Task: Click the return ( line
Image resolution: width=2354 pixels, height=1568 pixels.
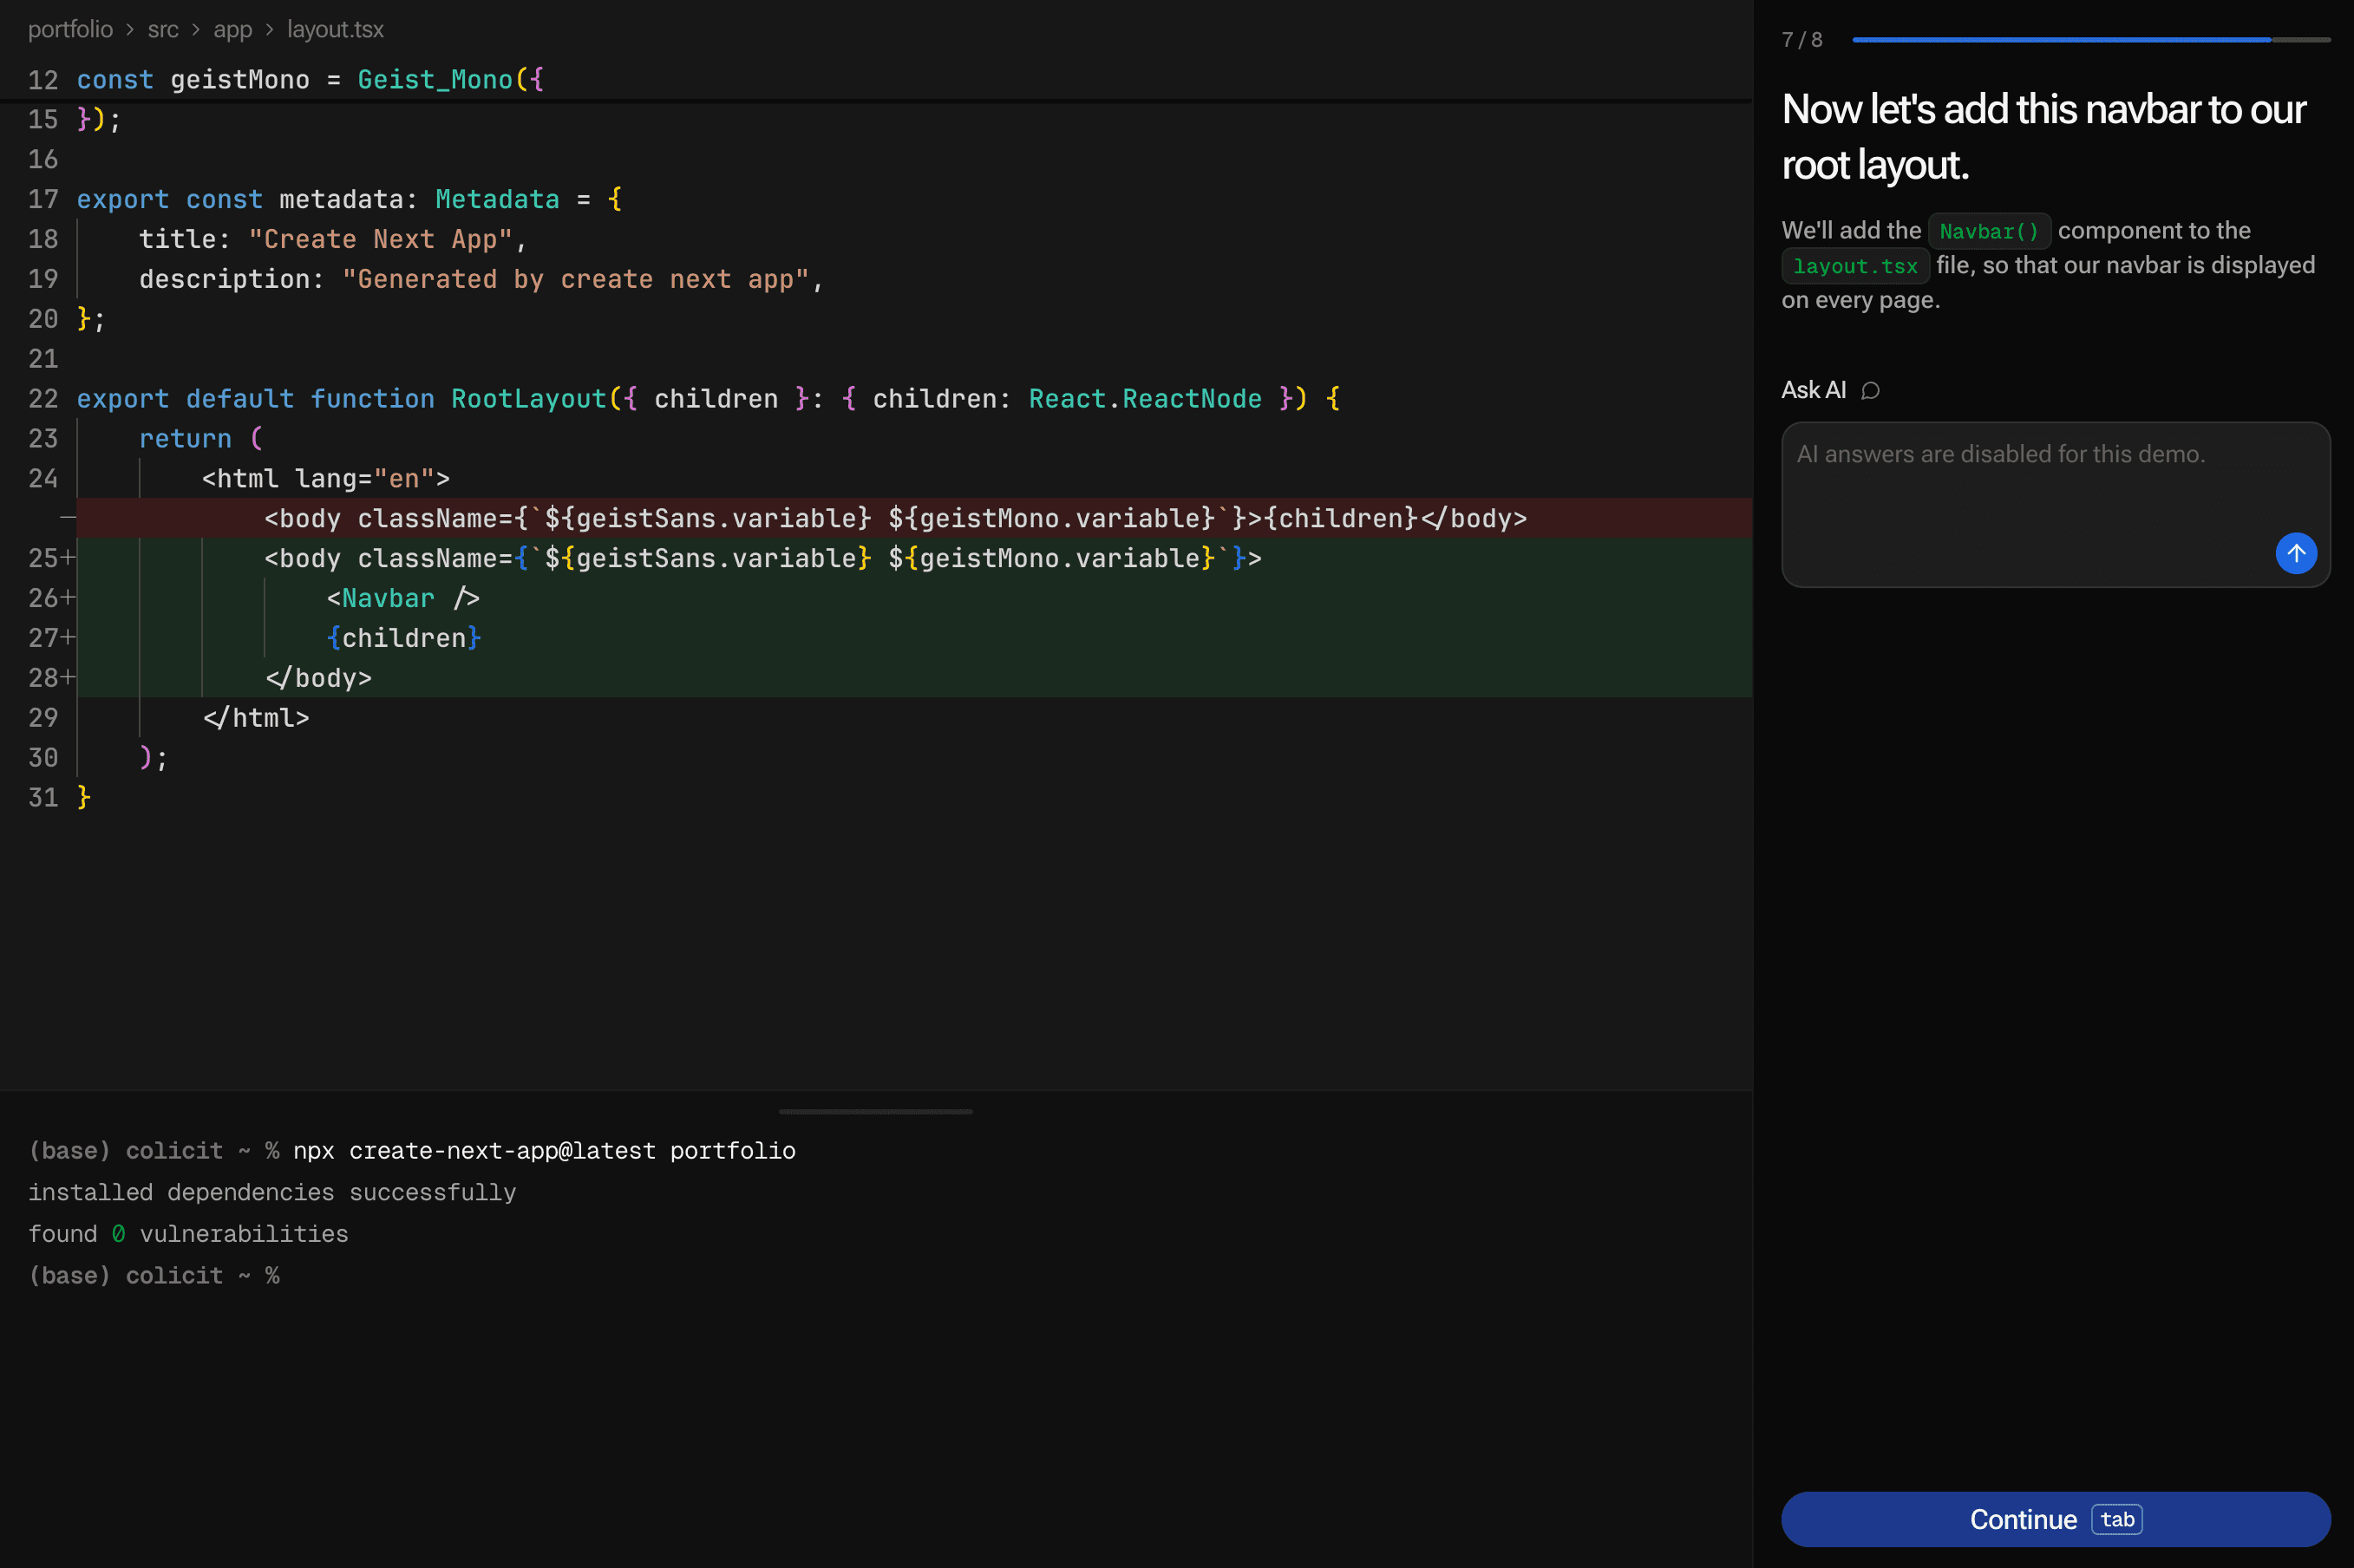Action: click(x=201, y=439)
